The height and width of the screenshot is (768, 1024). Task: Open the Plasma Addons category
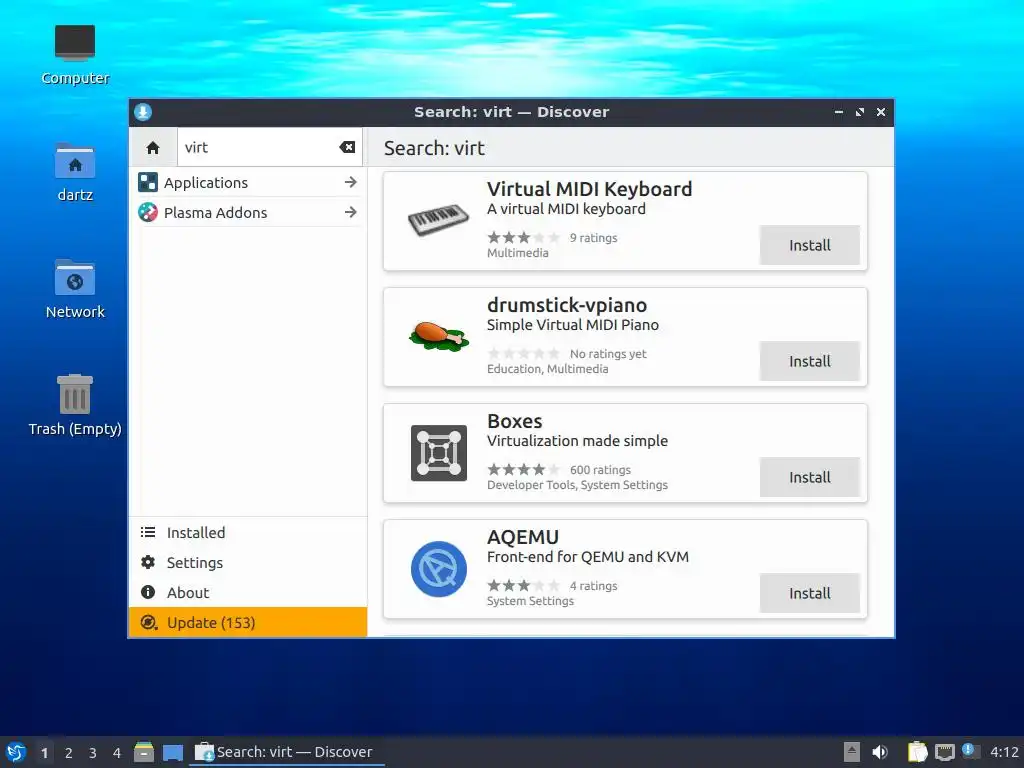pos(248,213)
